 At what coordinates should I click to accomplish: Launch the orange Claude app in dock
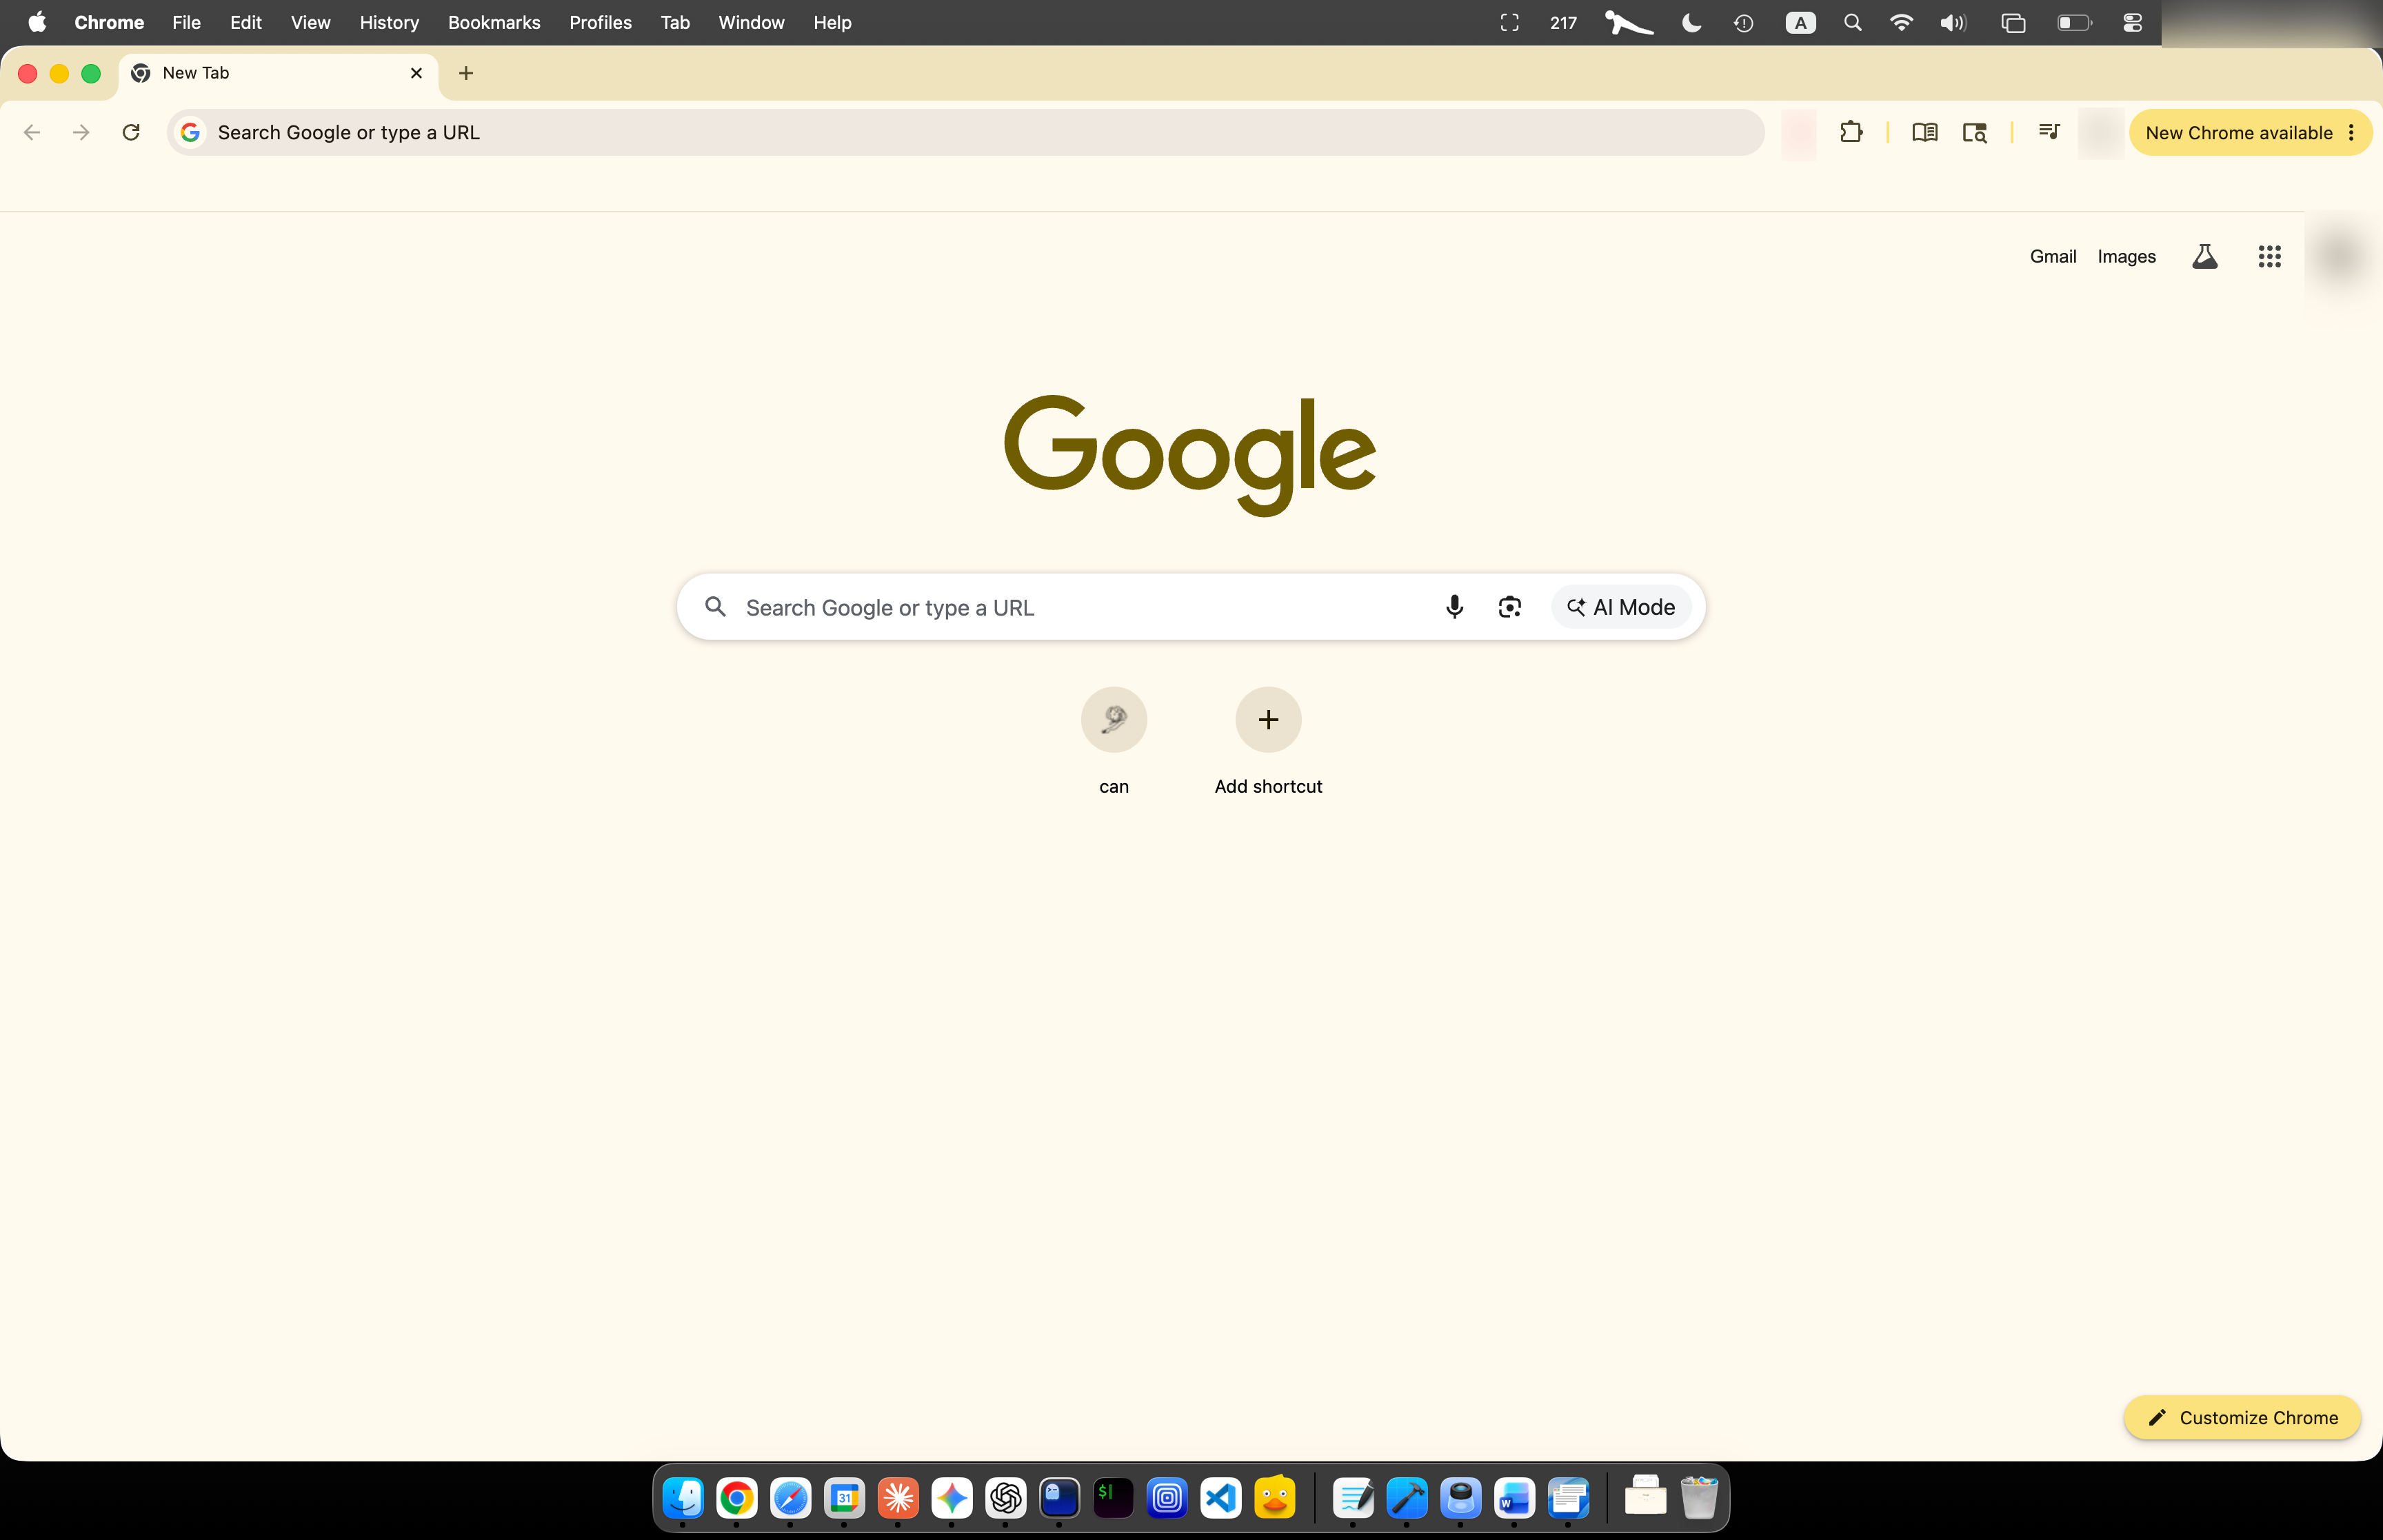(x=898, y=1497)
